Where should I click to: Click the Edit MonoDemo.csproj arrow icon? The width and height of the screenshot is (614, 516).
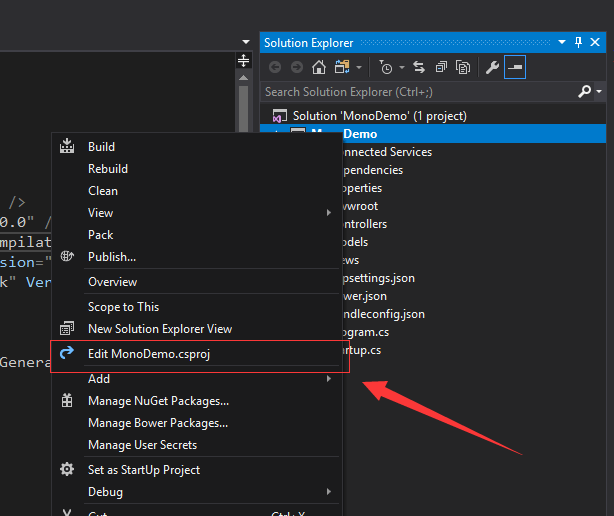(x=67, y=352)
